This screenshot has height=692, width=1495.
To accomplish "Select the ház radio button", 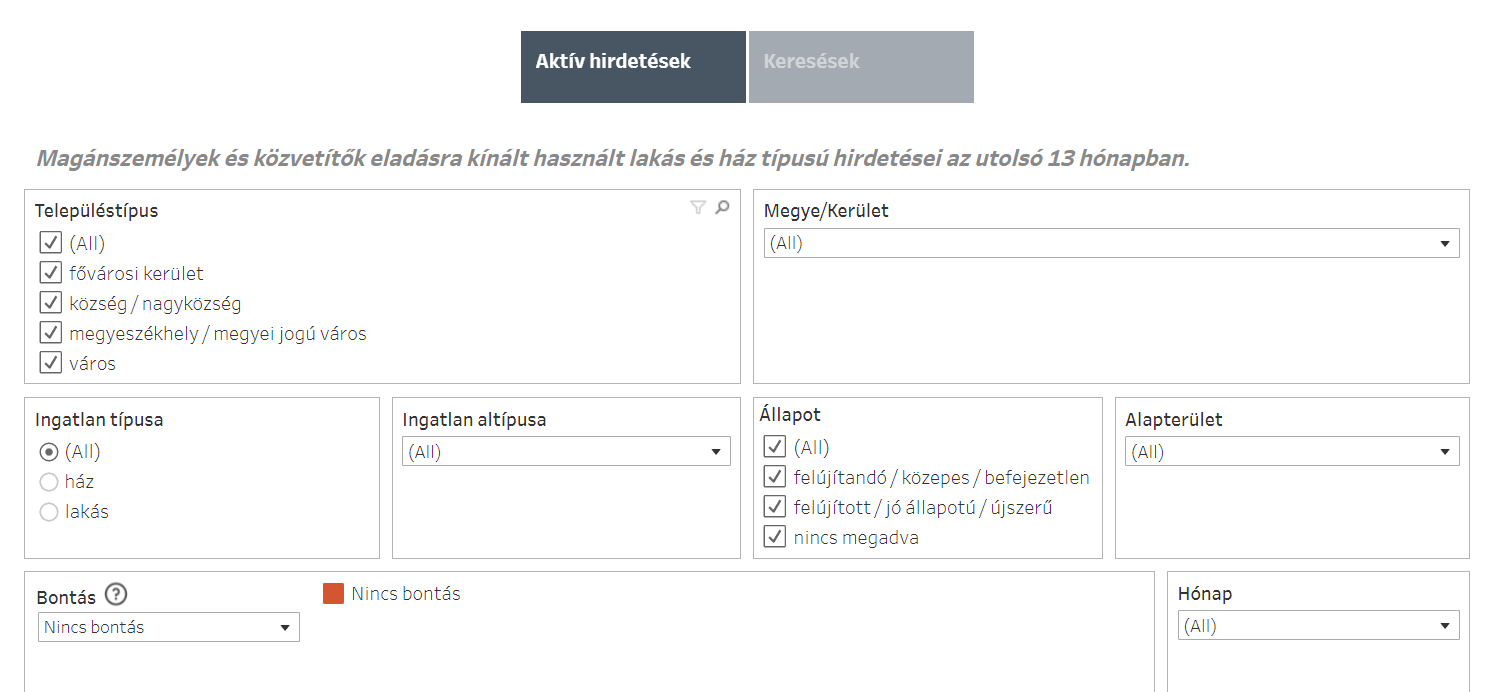I will (x=49, y=482).
